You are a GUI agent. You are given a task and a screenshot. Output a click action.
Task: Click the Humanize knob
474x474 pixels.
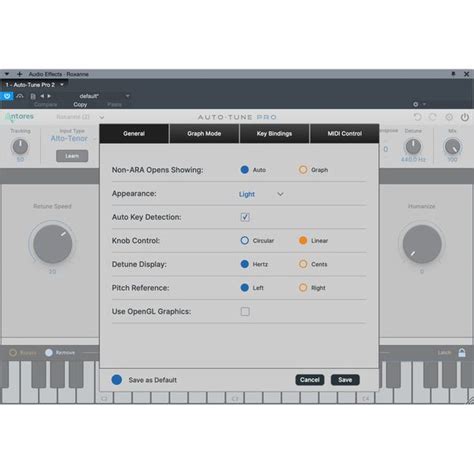[x=422, y=244]
